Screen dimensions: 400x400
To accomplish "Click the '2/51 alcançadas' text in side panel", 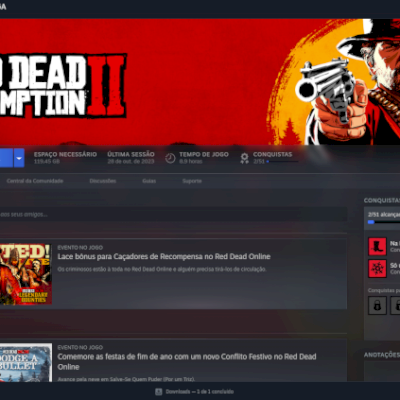I will click(x=384, y=215).
